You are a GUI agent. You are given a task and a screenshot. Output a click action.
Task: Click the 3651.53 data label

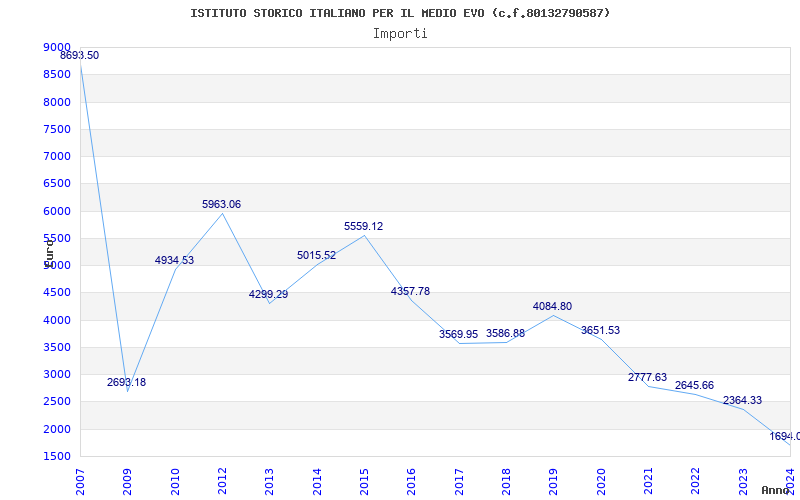[x=600, y=330]
